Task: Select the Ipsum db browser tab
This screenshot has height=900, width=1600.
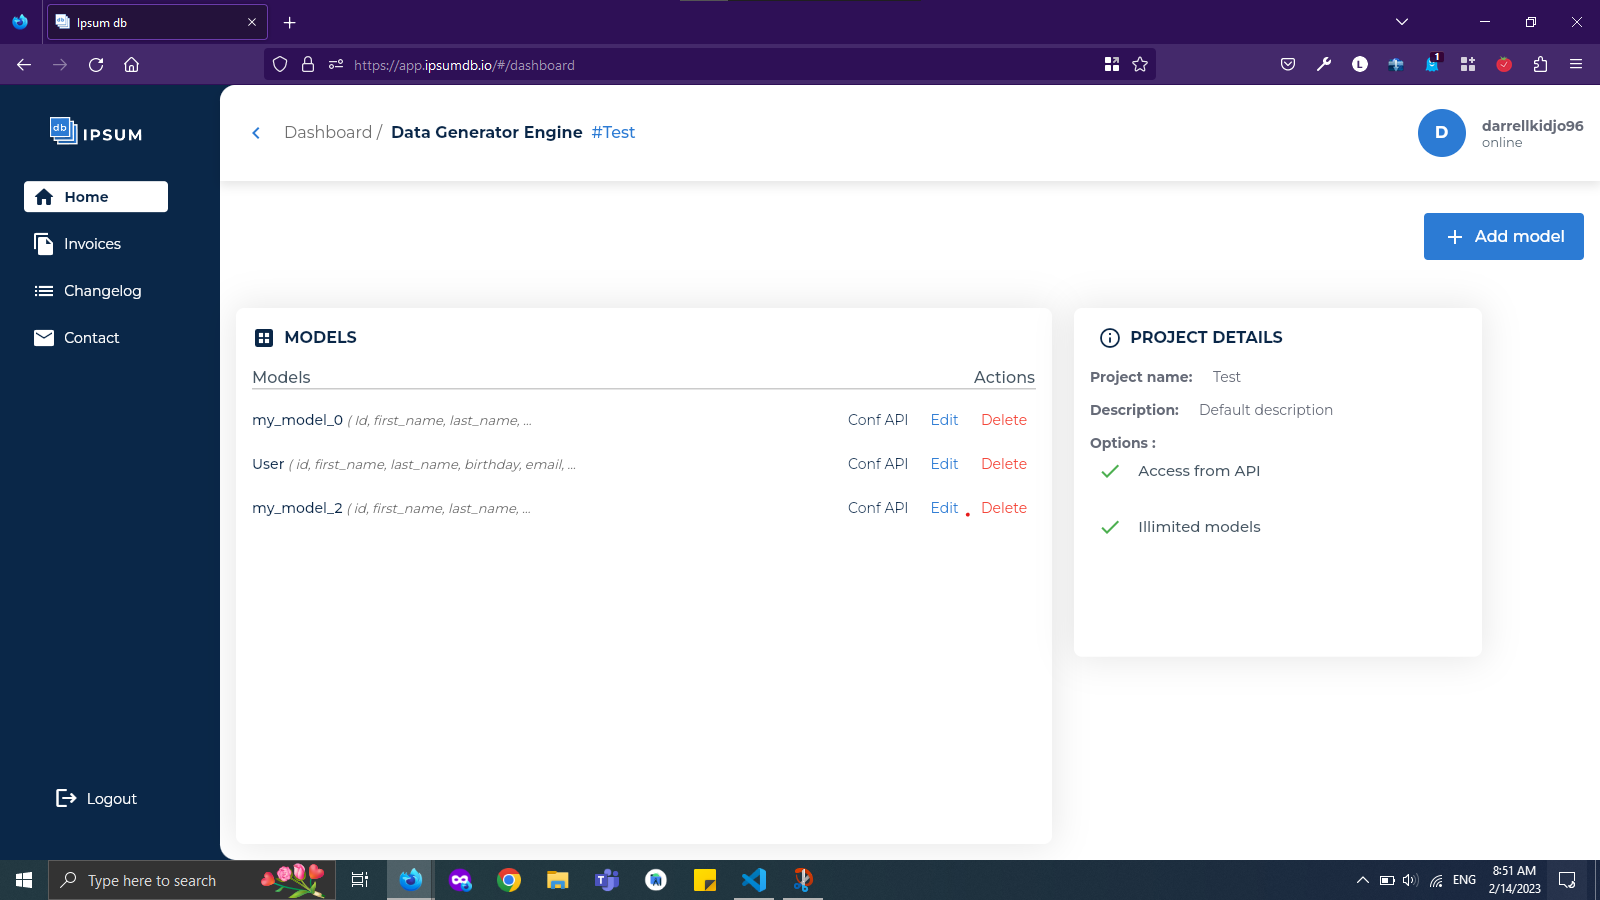Action: click(158, 22)
